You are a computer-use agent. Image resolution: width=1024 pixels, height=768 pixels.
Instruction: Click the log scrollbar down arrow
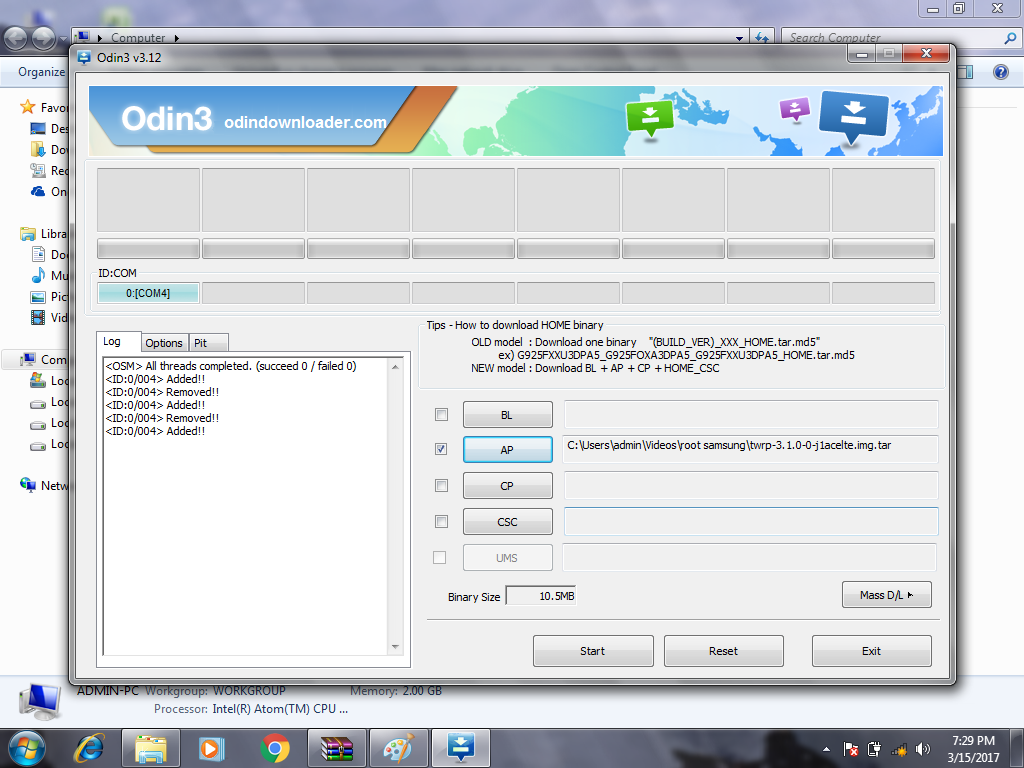pos(395,647)
